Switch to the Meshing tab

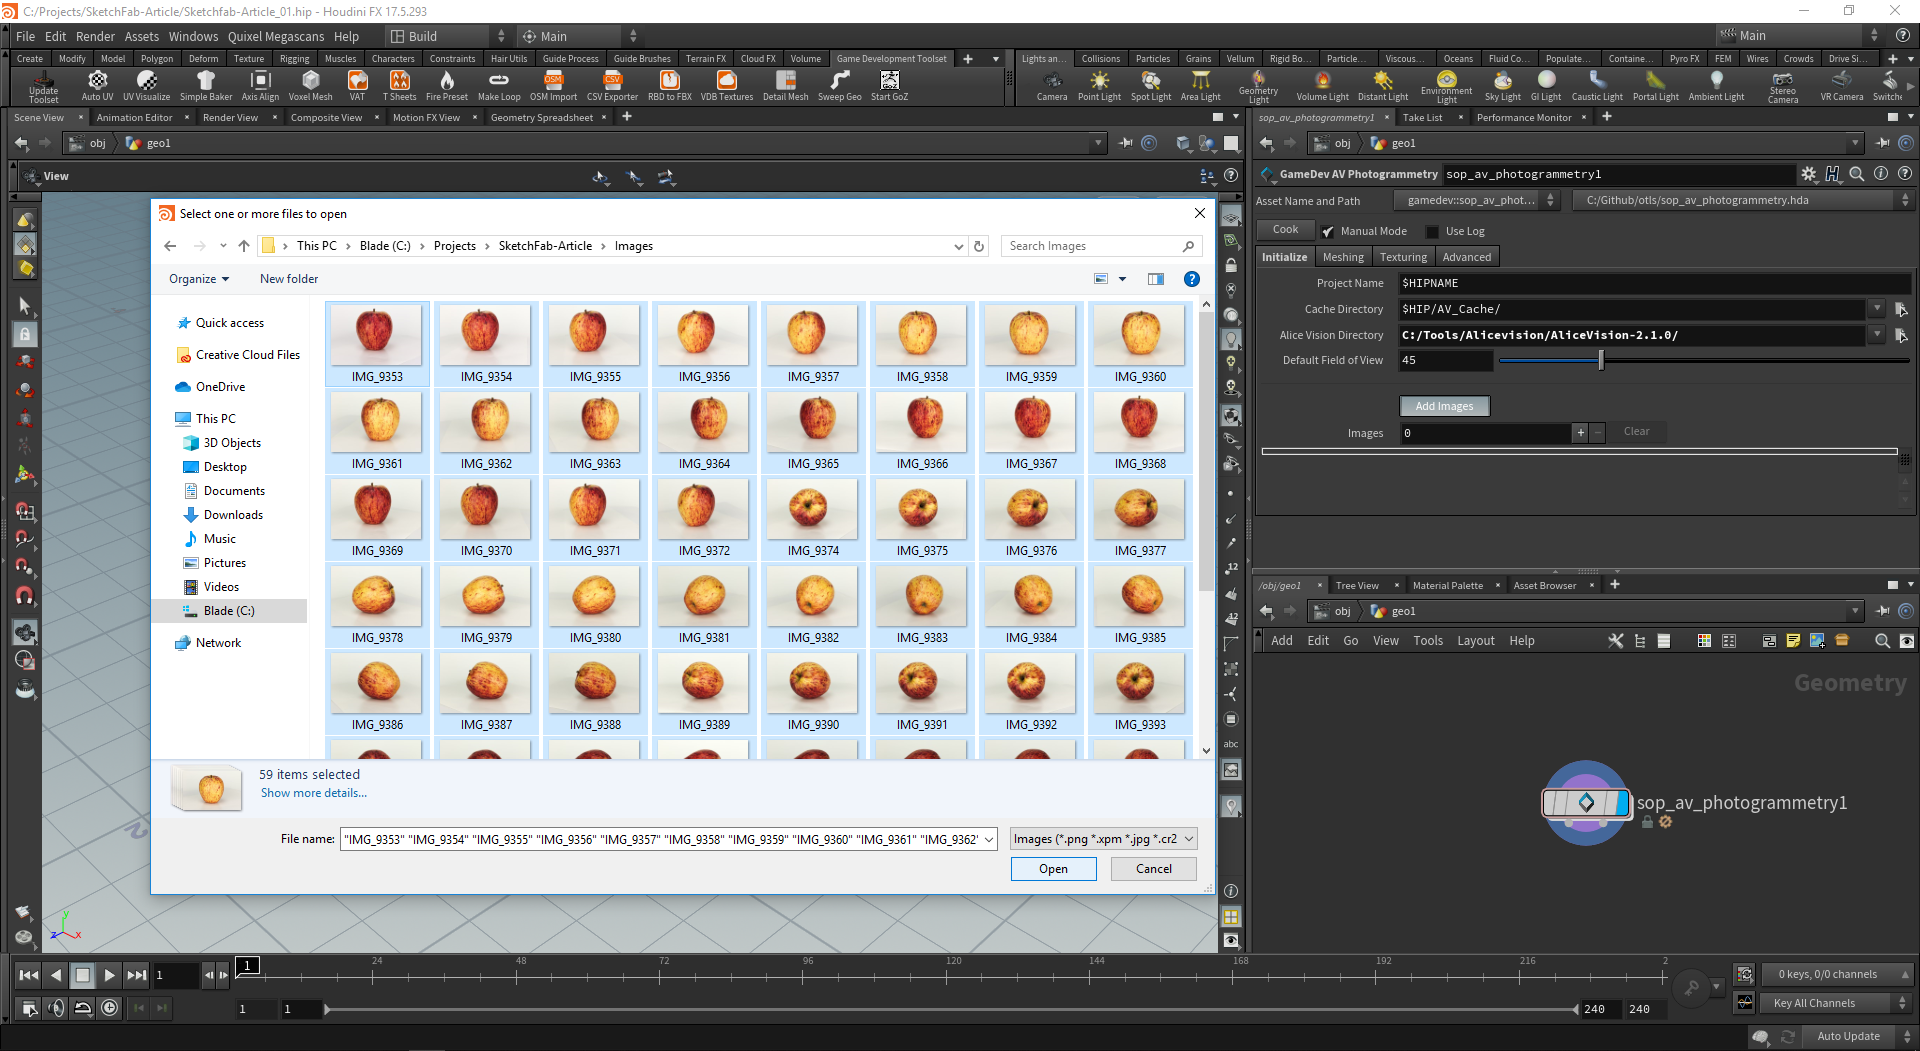(x=1342, y=257)
